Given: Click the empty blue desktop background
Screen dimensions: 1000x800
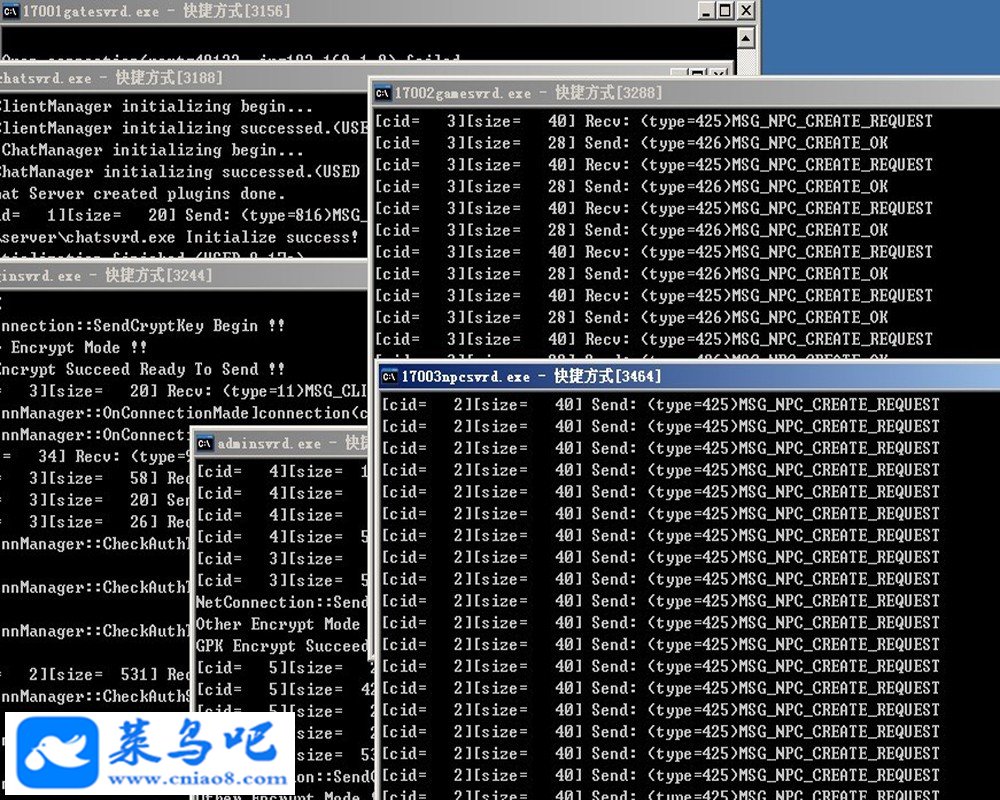Looking at the screenshot, I should point(880,37).
